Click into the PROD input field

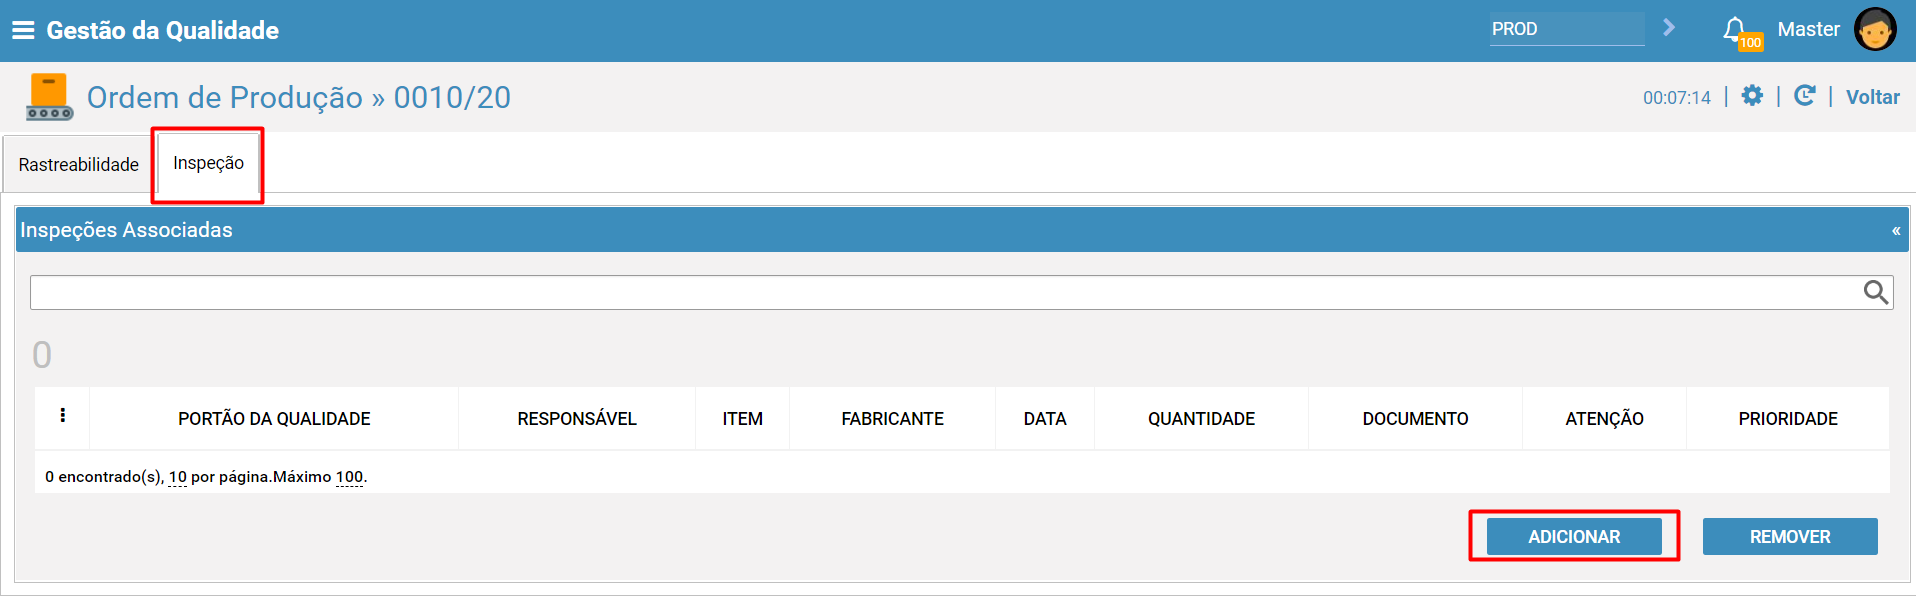click(x=1567, y=29)
